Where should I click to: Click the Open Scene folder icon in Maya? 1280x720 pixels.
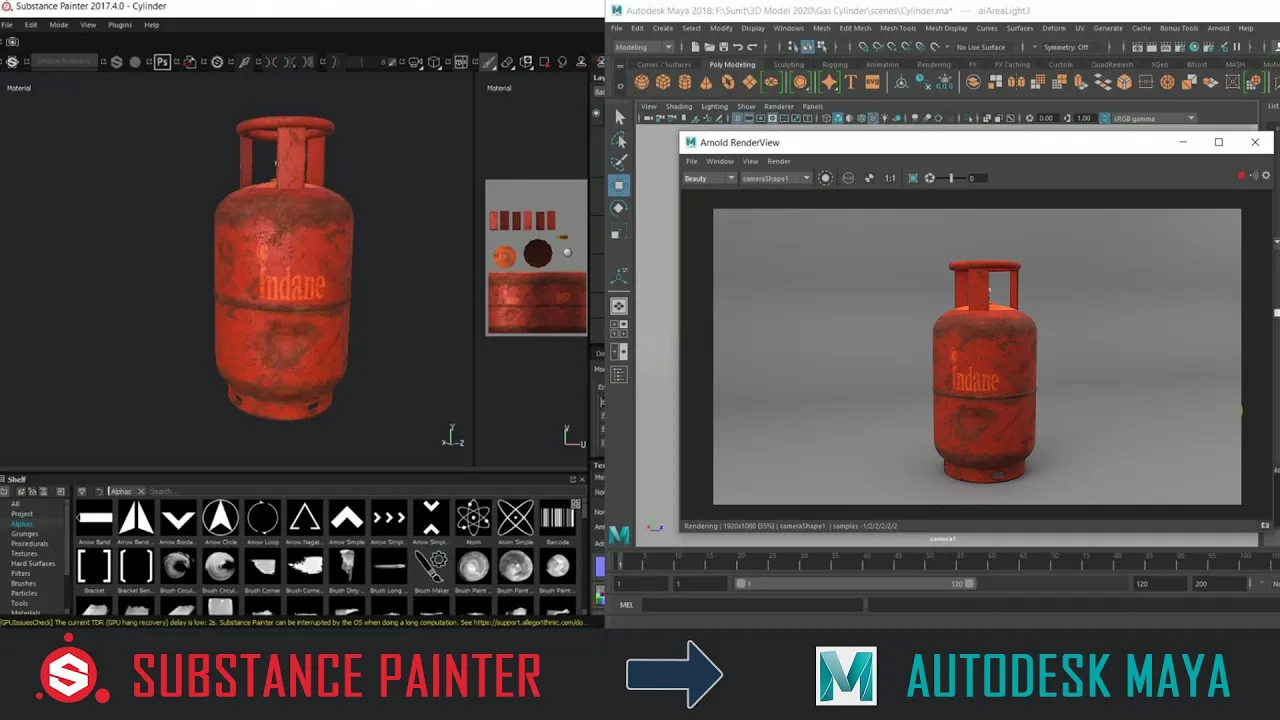pyautogui.click(x=709, y=47)
